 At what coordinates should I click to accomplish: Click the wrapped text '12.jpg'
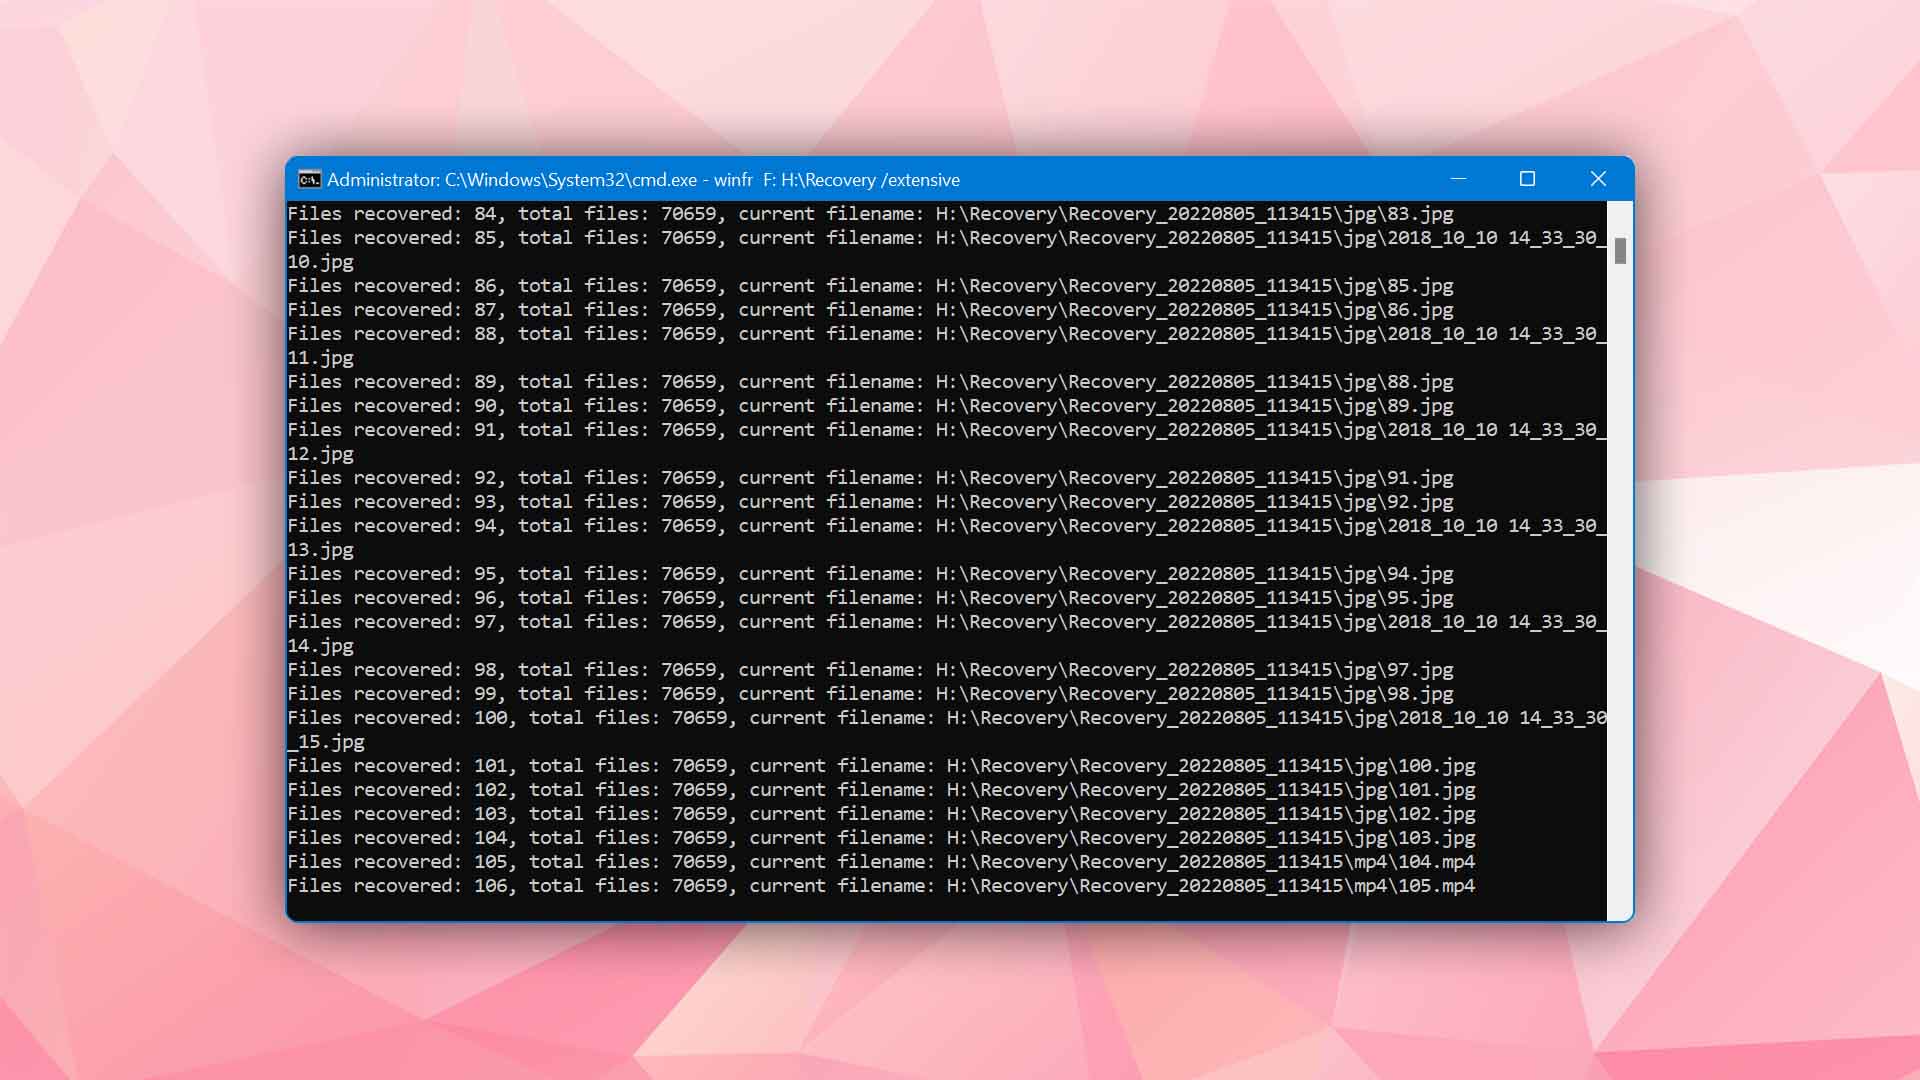pyautogui.click(x=320, y=454)
